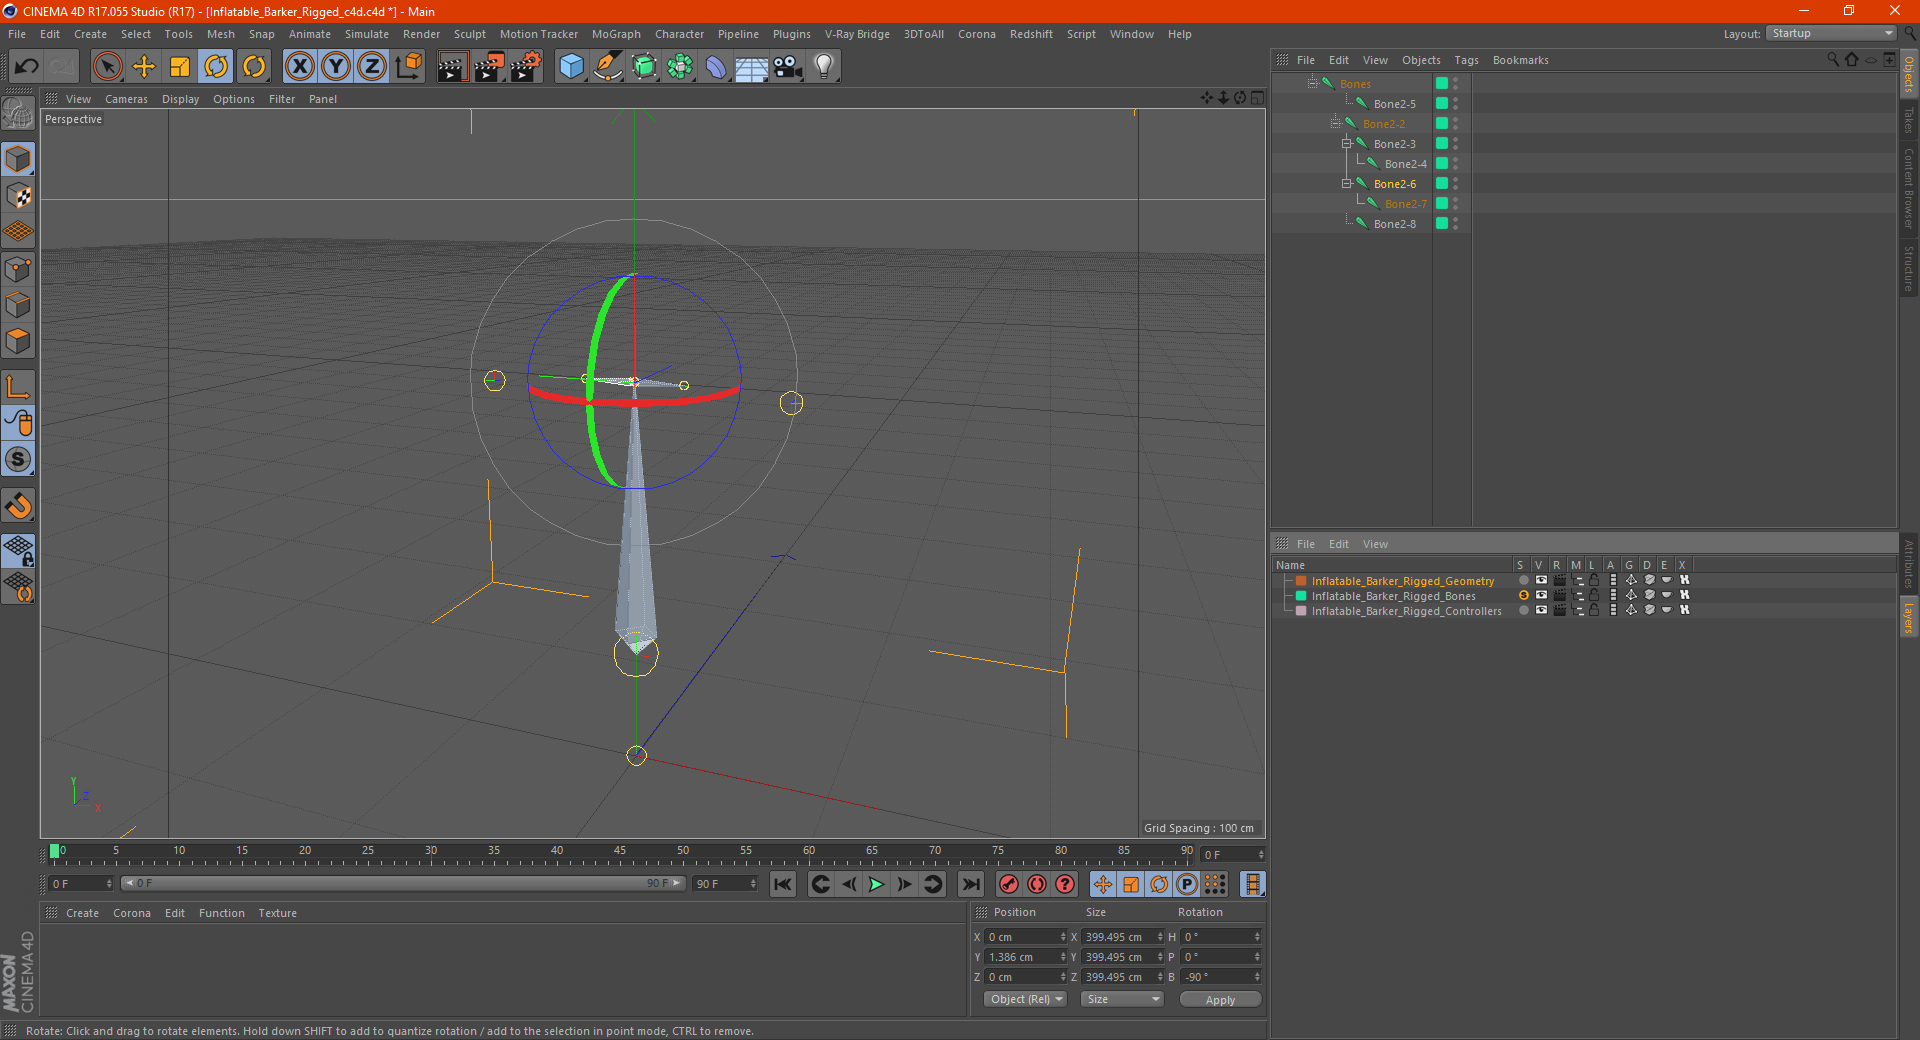Click Controllers layer pink color swatch

(1301, 610)
